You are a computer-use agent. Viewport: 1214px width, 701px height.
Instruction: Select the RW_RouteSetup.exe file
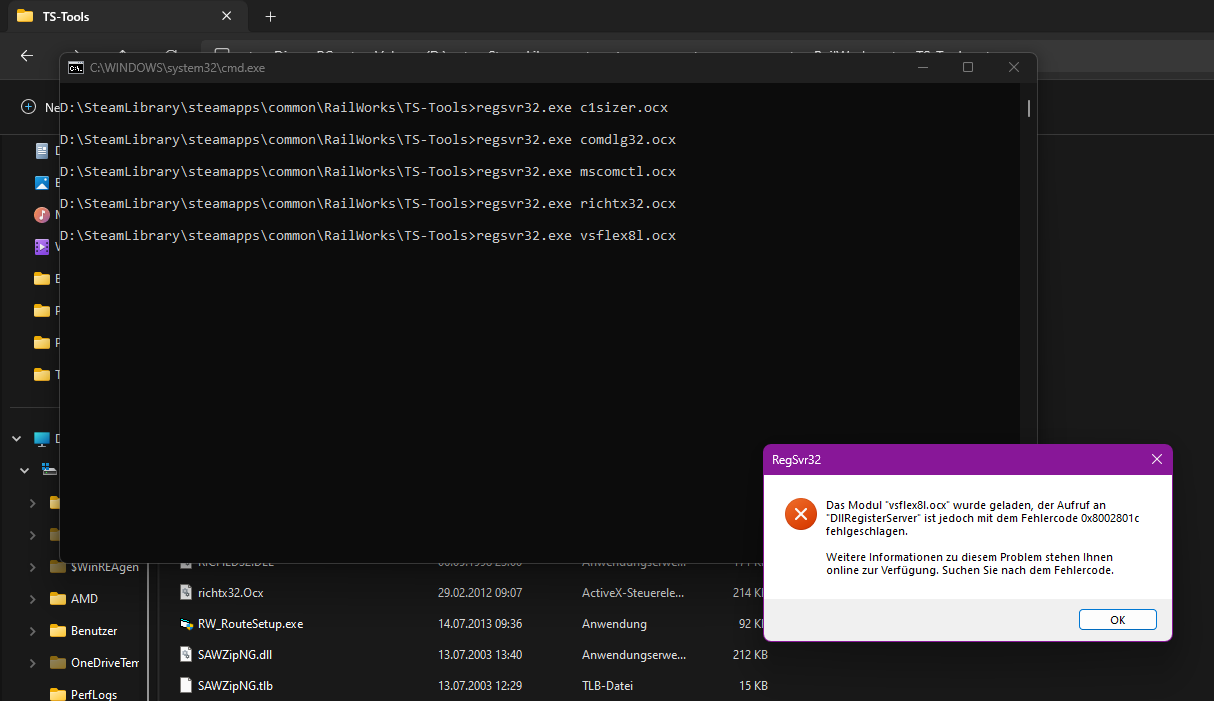[250, 623]
